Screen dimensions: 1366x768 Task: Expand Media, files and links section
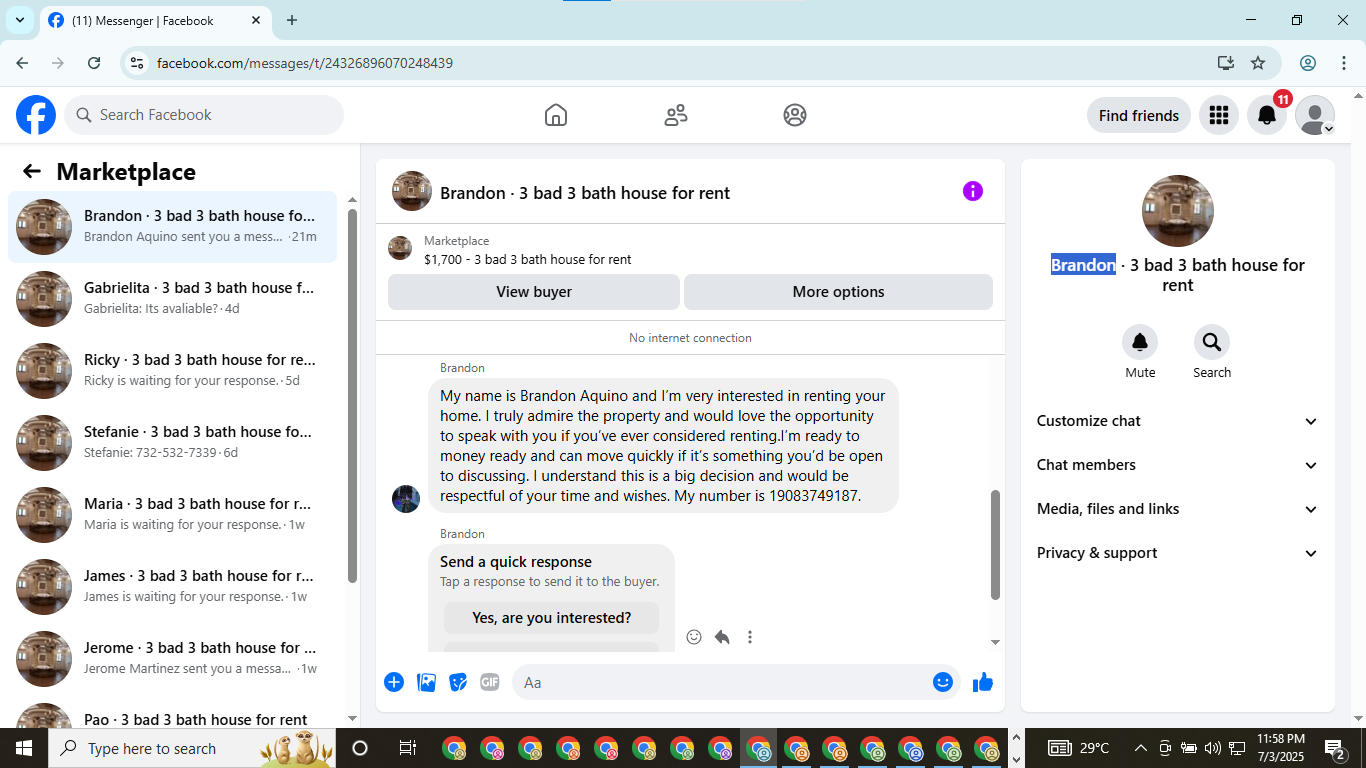coord(1178,509)
